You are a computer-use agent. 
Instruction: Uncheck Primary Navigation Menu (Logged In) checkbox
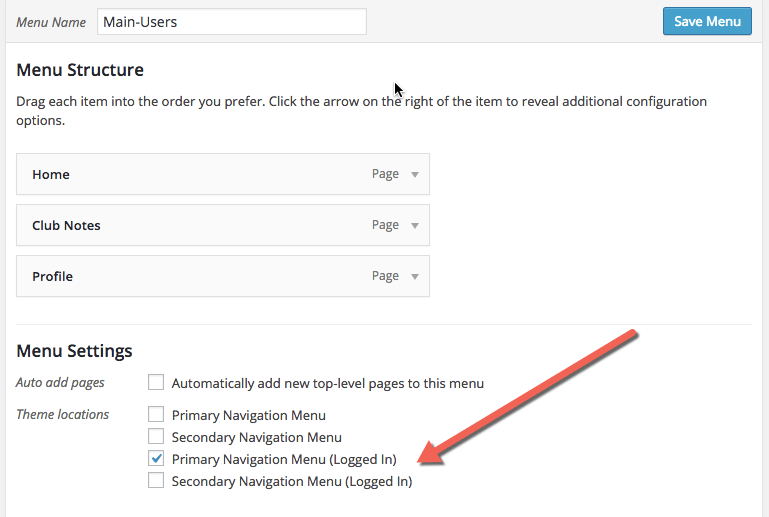(156, 459)
